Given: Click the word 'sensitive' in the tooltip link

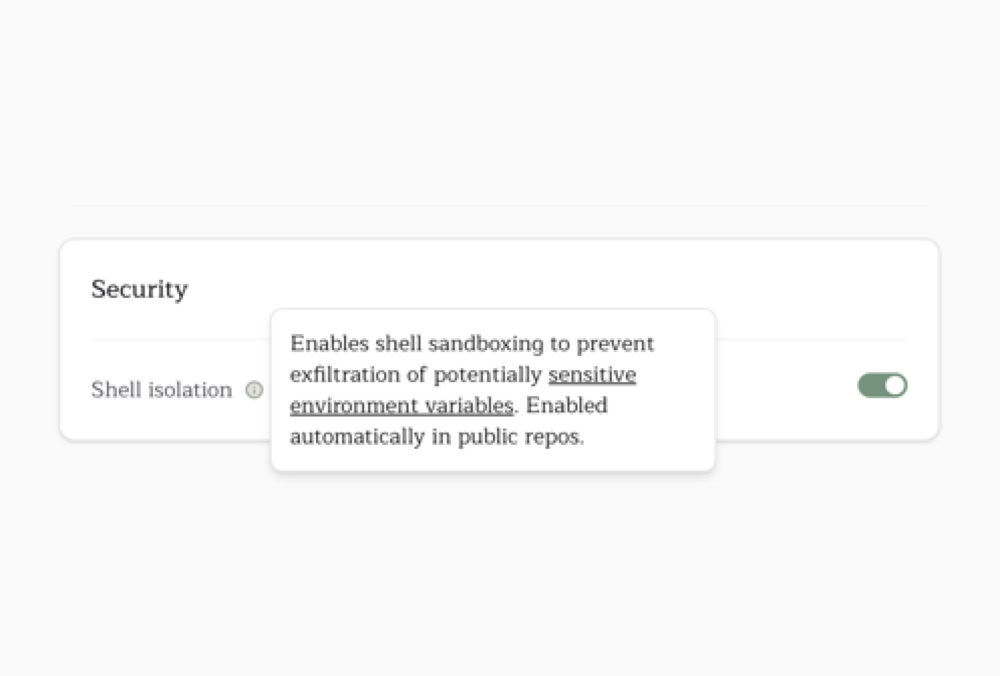Looking at the screenshot, I should [x=592, y=375].
